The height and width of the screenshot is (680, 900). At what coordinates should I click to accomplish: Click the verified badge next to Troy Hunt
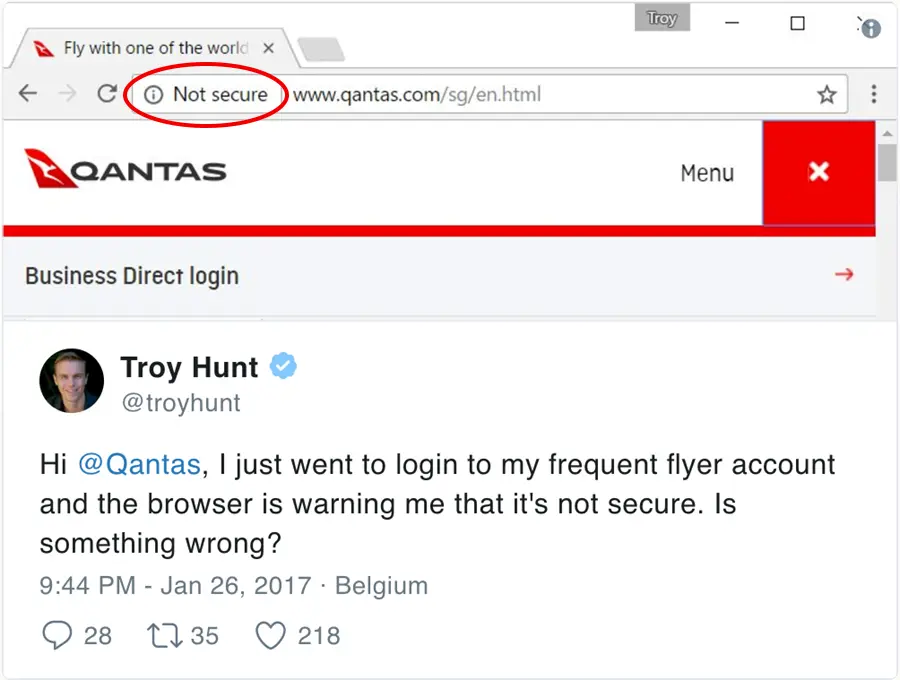pos(283,367)
